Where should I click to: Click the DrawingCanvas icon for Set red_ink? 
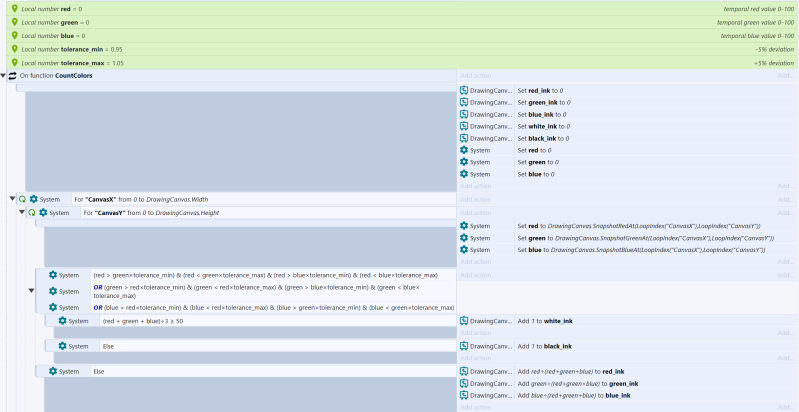(x=464, y=90)
